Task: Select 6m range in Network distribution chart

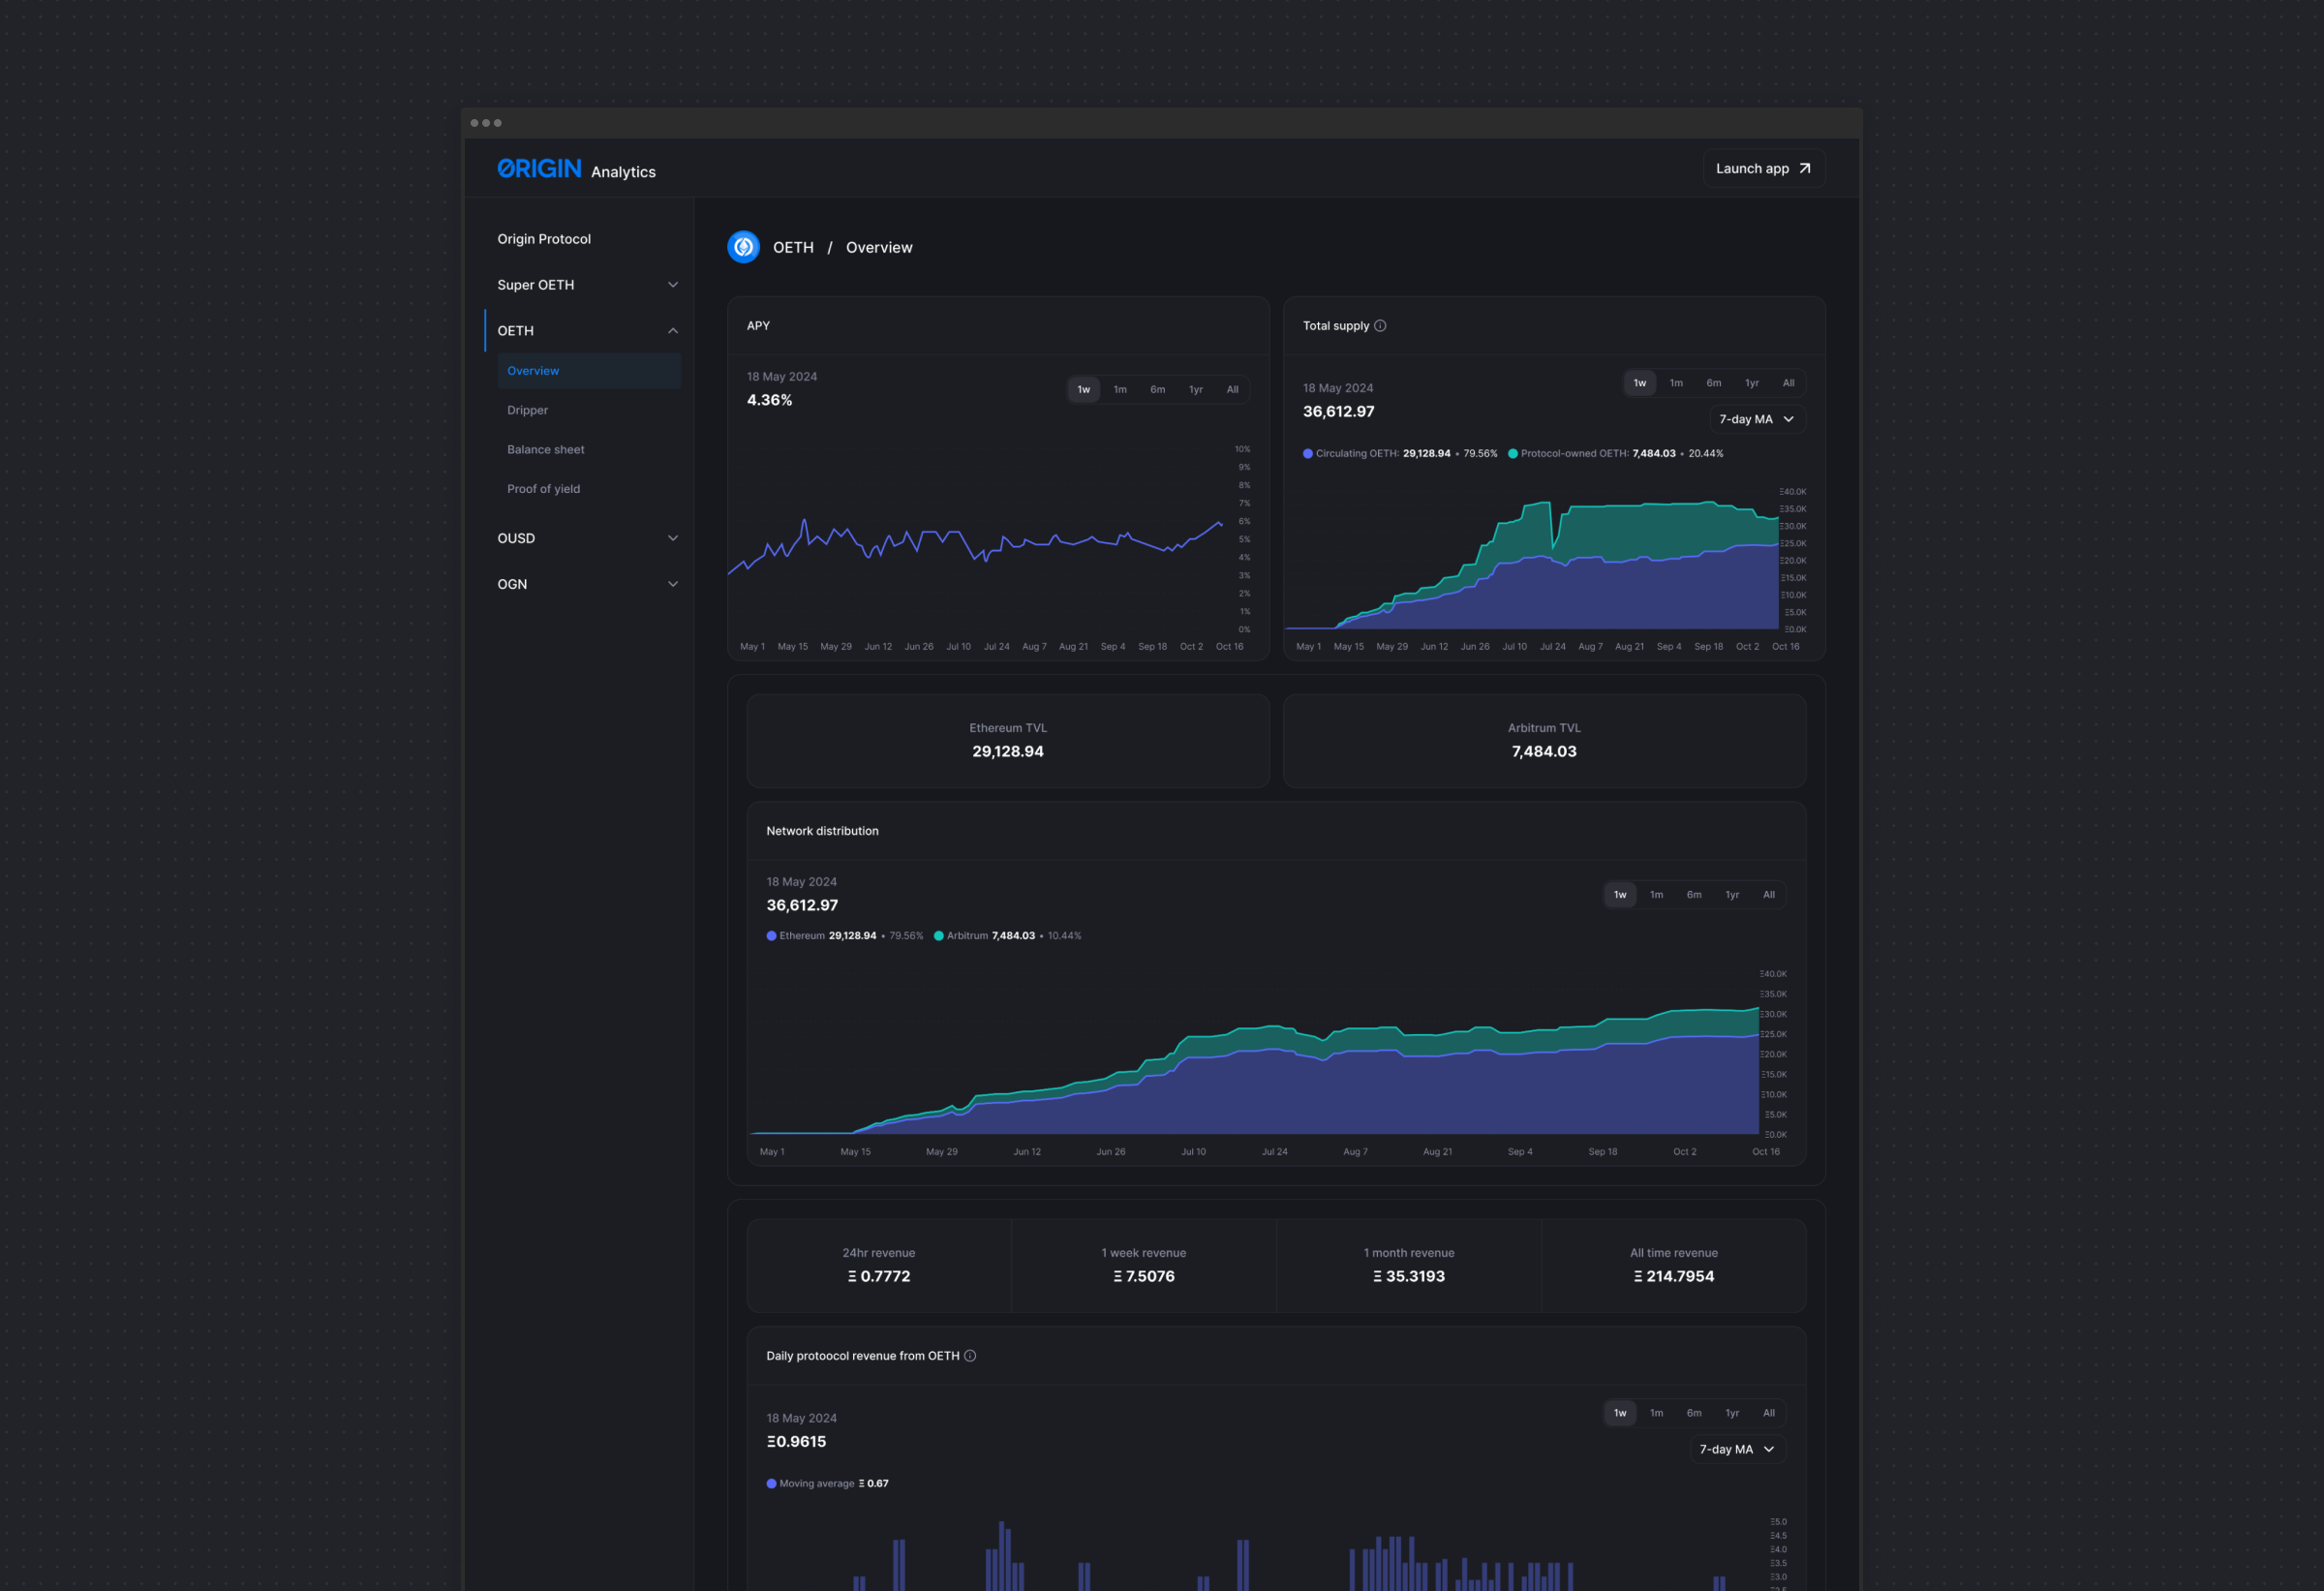Action: click(x=1694, y=895)
